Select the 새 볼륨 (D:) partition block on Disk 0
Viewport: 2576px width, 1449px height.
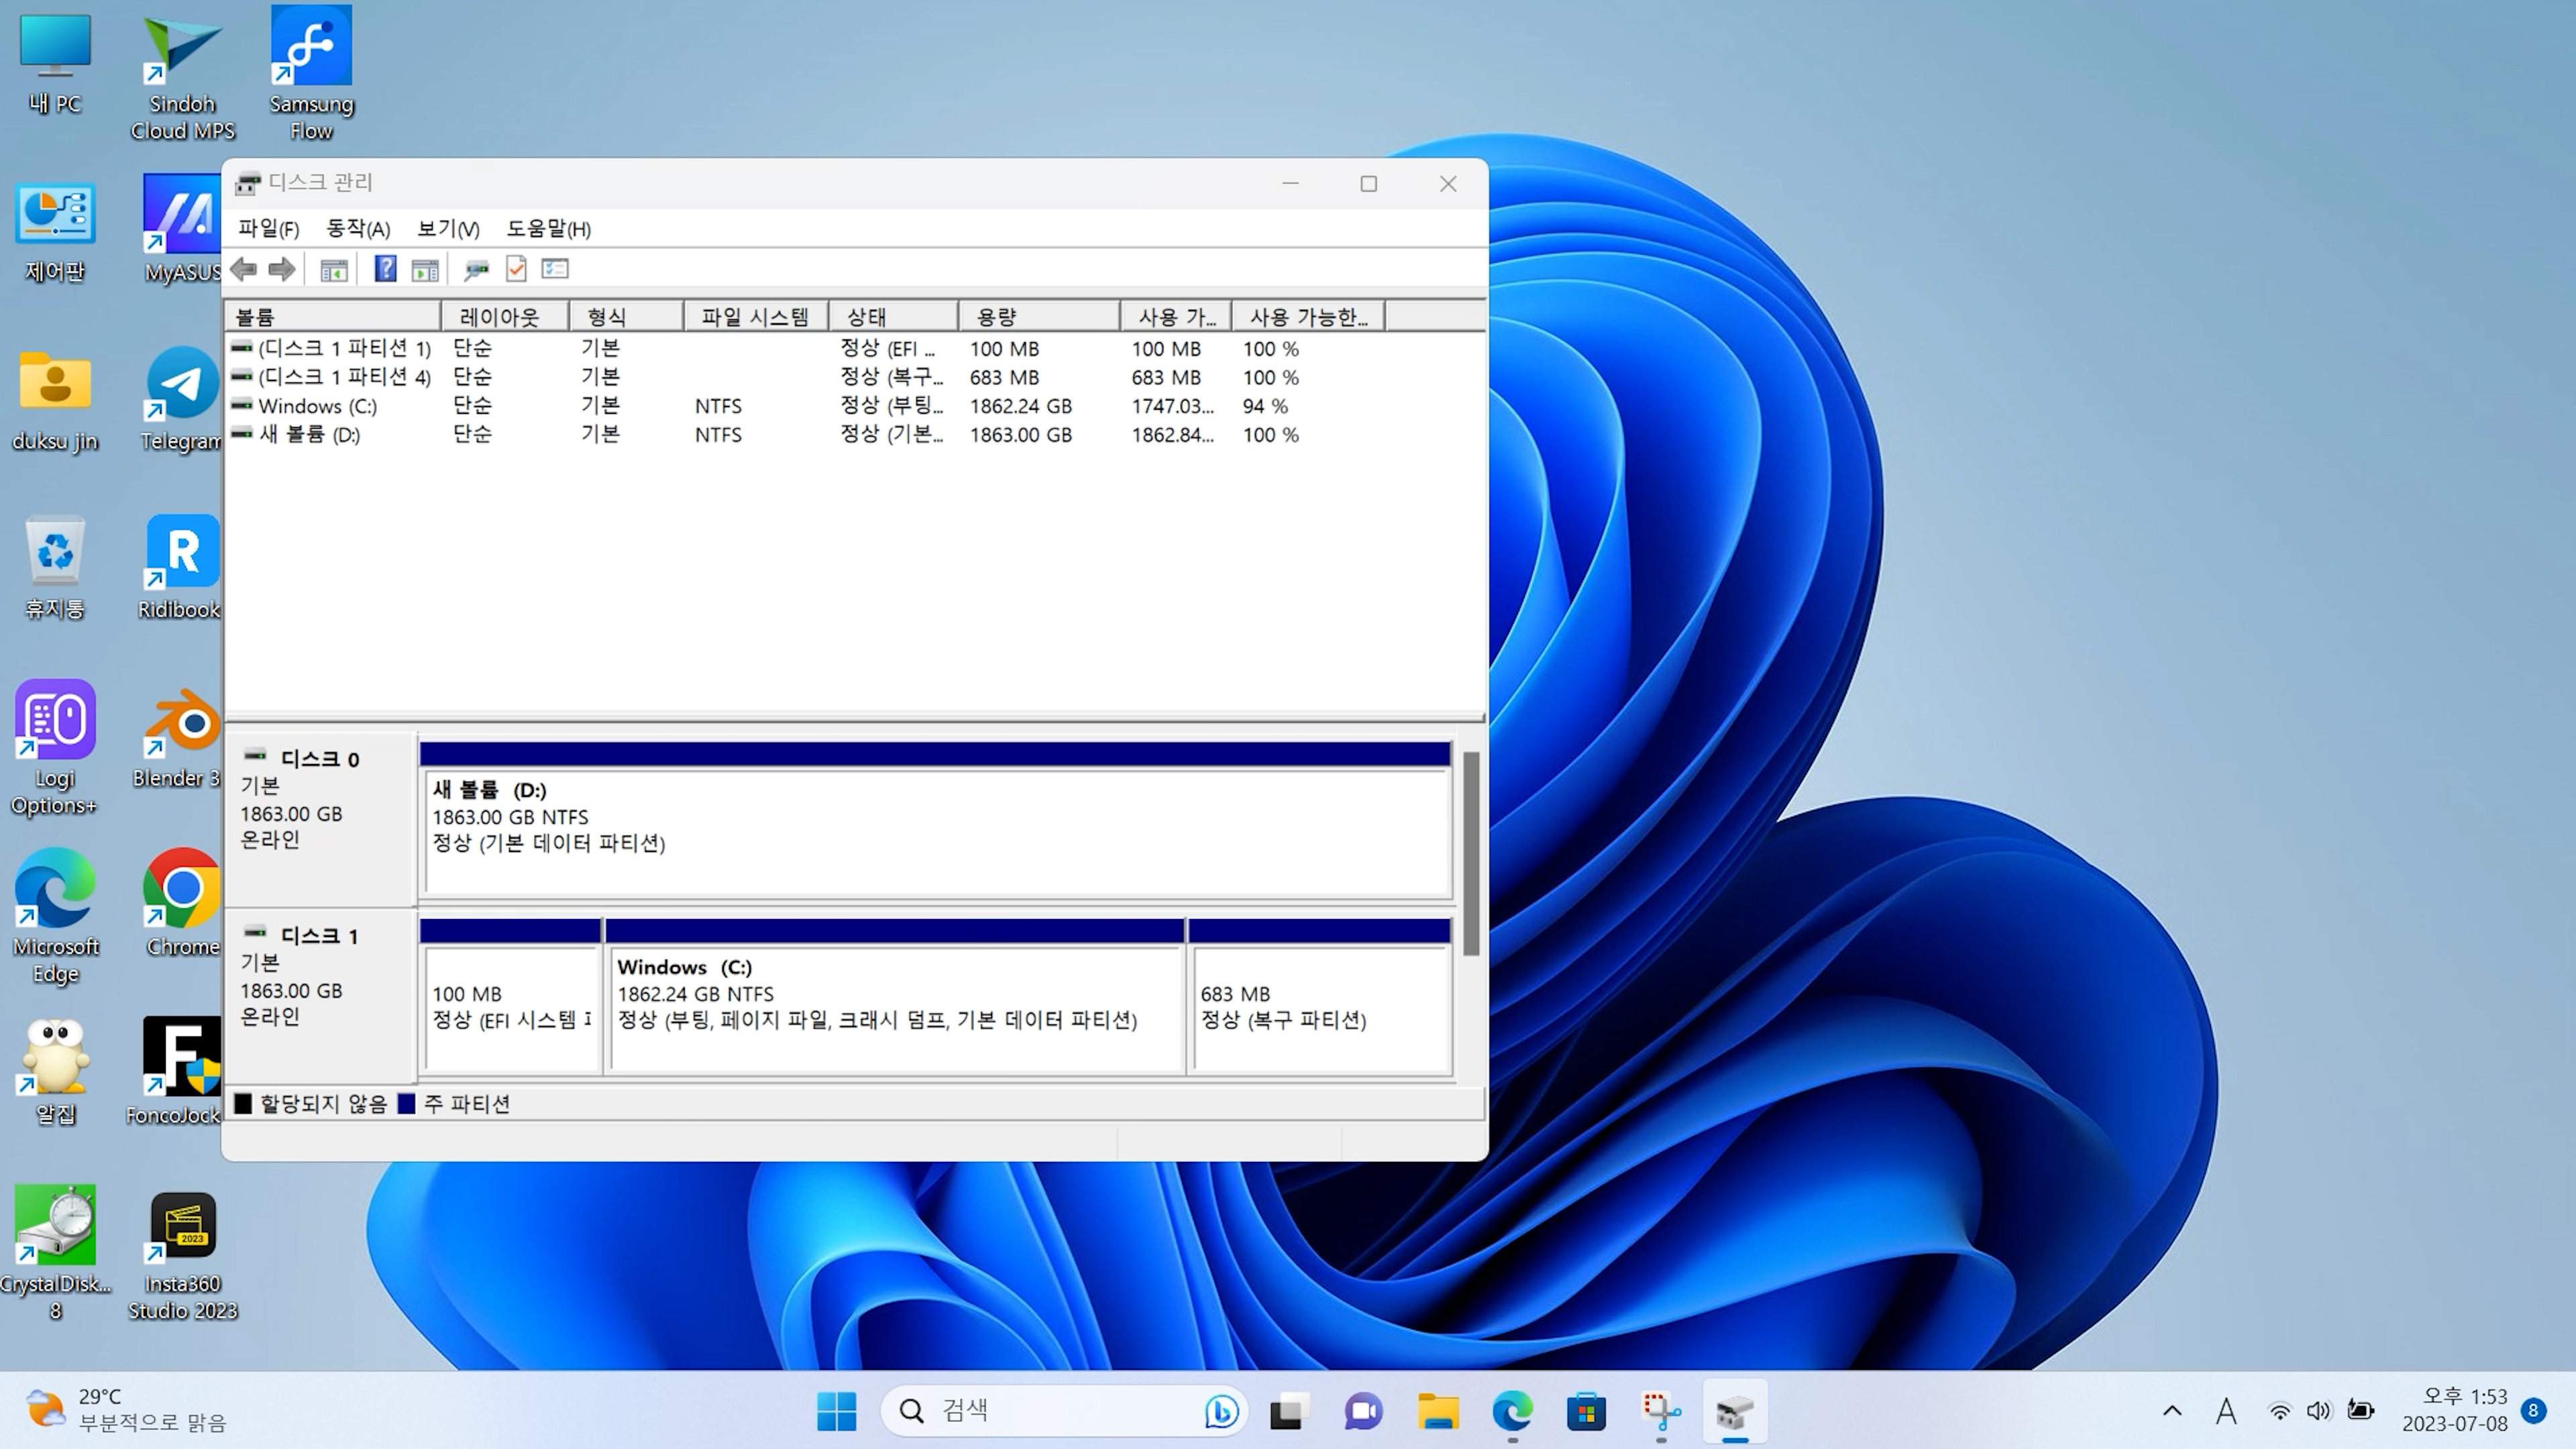[x=935, y=830]
